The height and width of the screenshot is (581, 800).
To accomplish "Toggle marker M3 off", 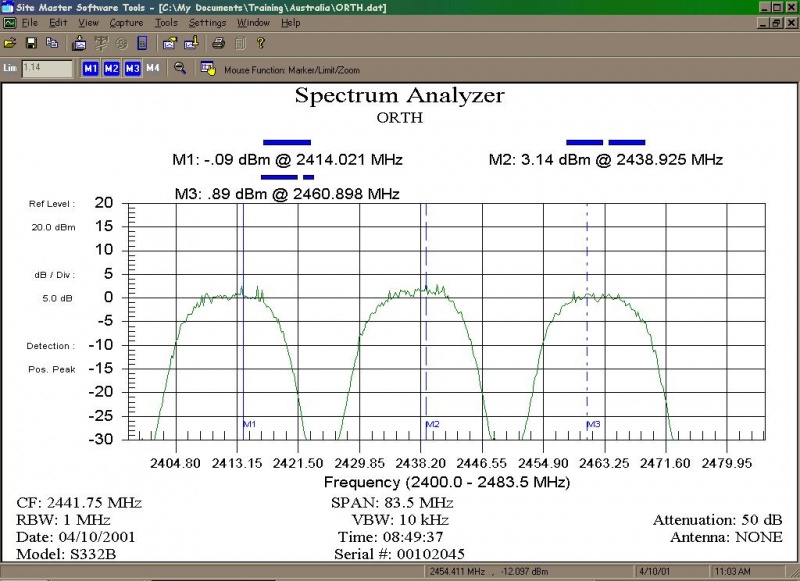I will click(131, 68).
